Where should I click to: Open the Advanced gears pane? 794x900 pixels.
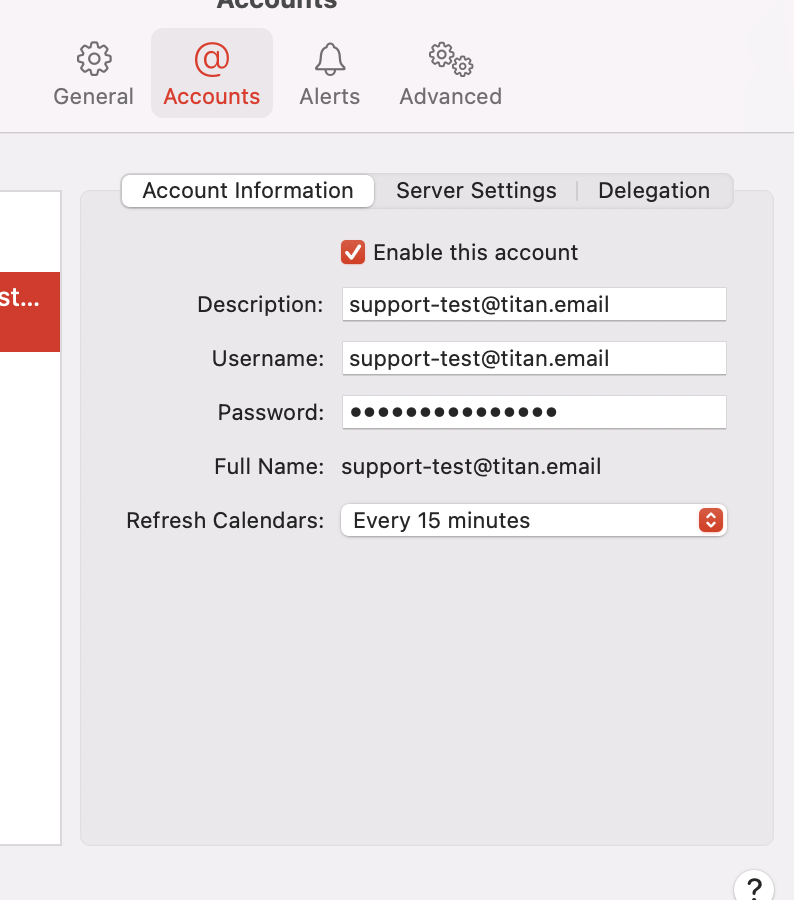(x=451, y=74)
